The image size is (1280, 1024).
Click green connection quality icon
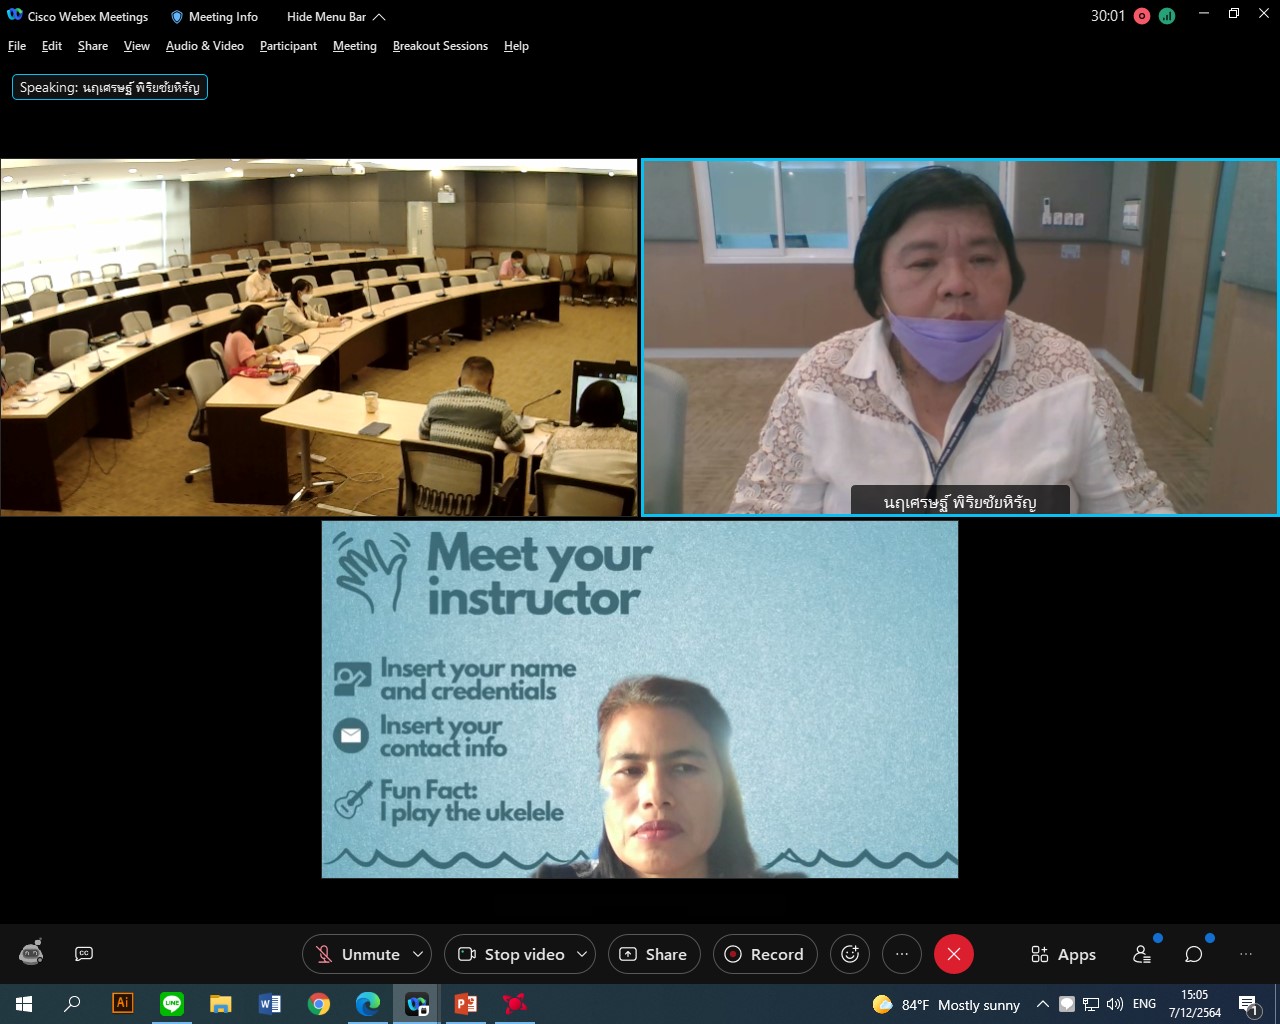click(1167, 16)
